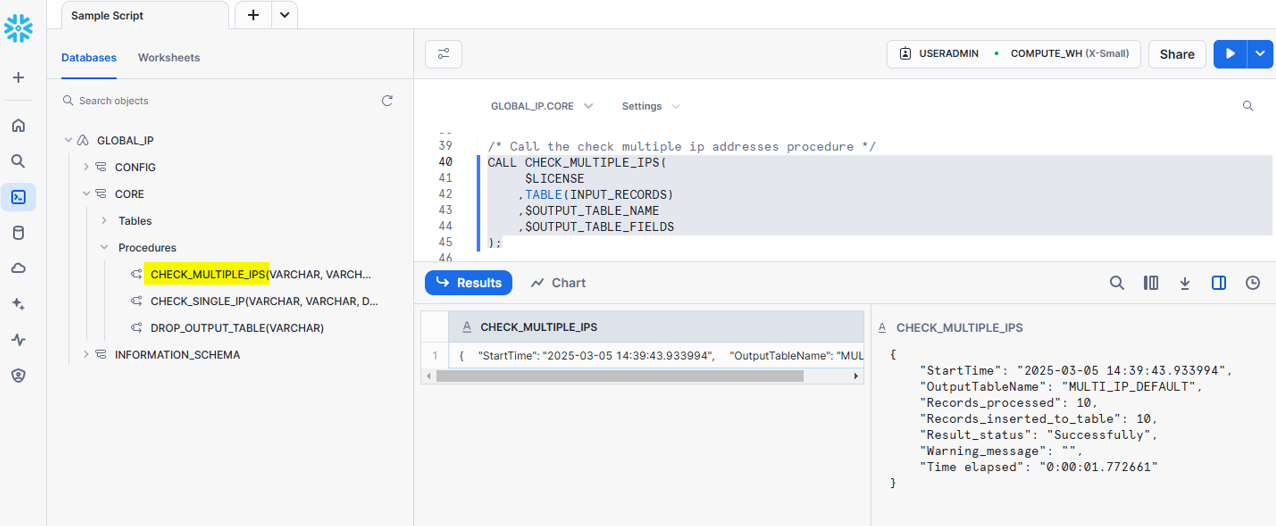Open the Settings dropdown in editor
This screenshot has height=526, width=1276.
(650, 106)
